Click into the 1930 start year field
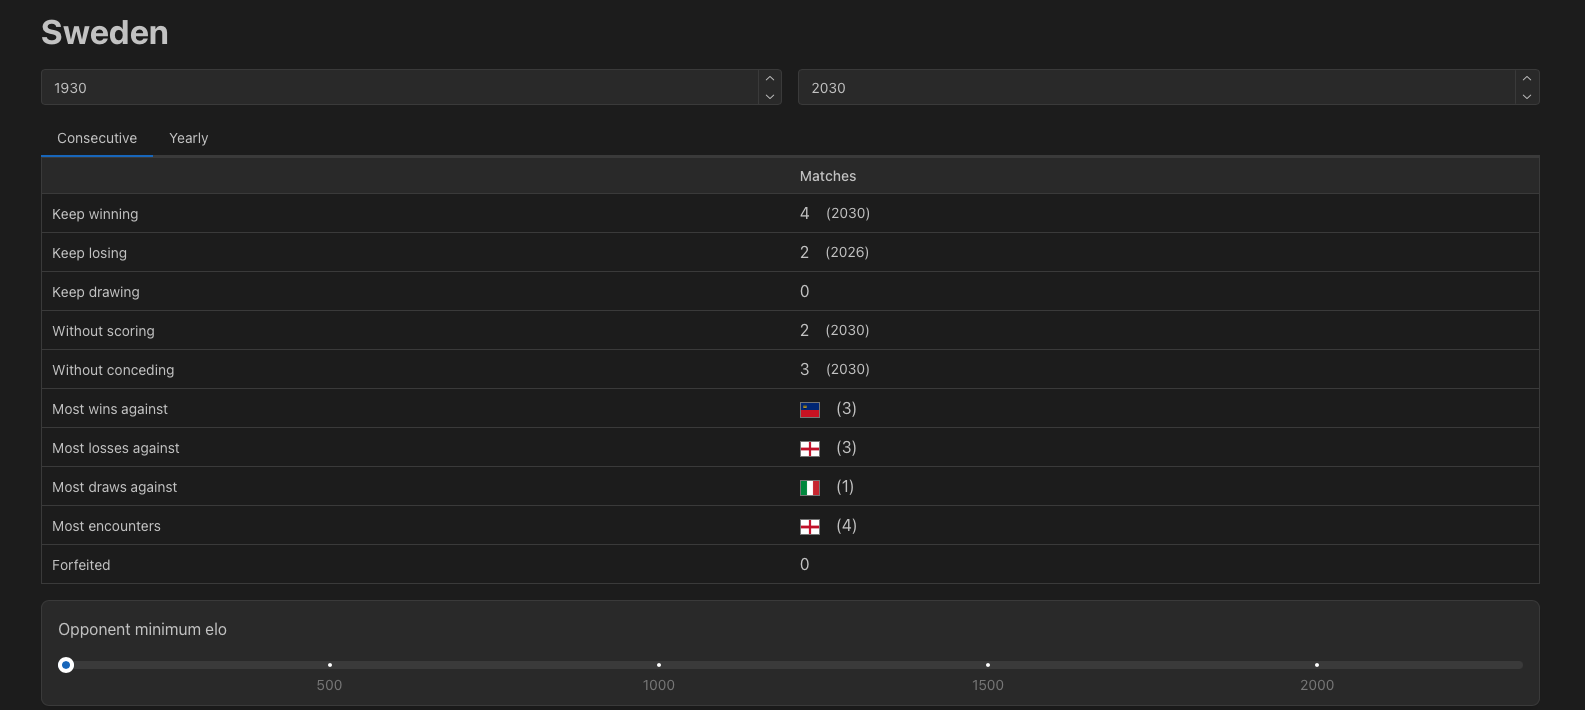This screenshot has height=710, width=1585. tap(400, 87)
